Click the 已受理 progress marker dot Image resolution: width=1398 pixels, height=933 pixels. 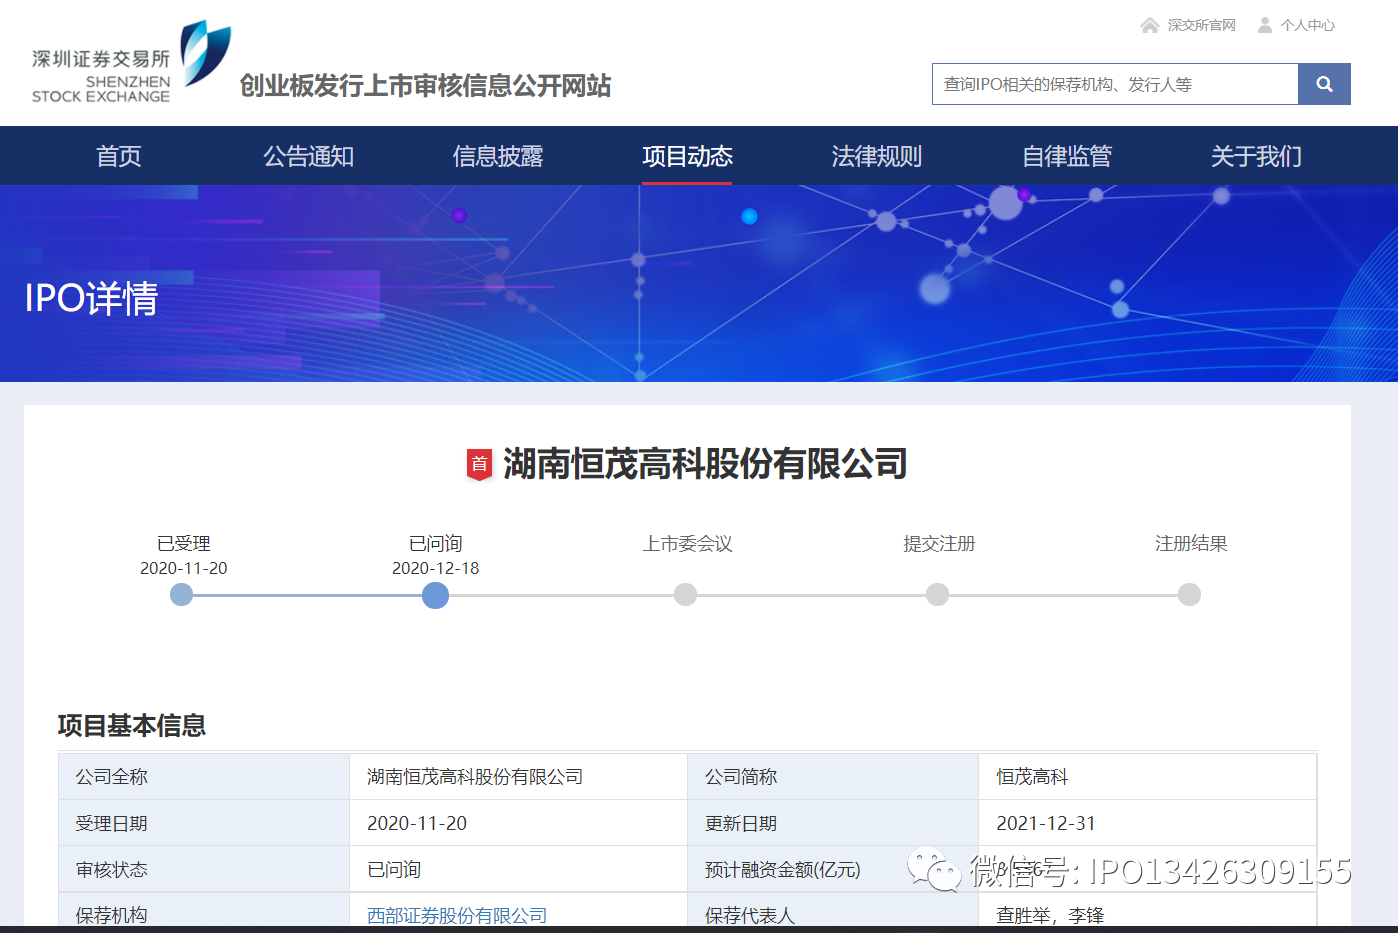coord(182,595)
